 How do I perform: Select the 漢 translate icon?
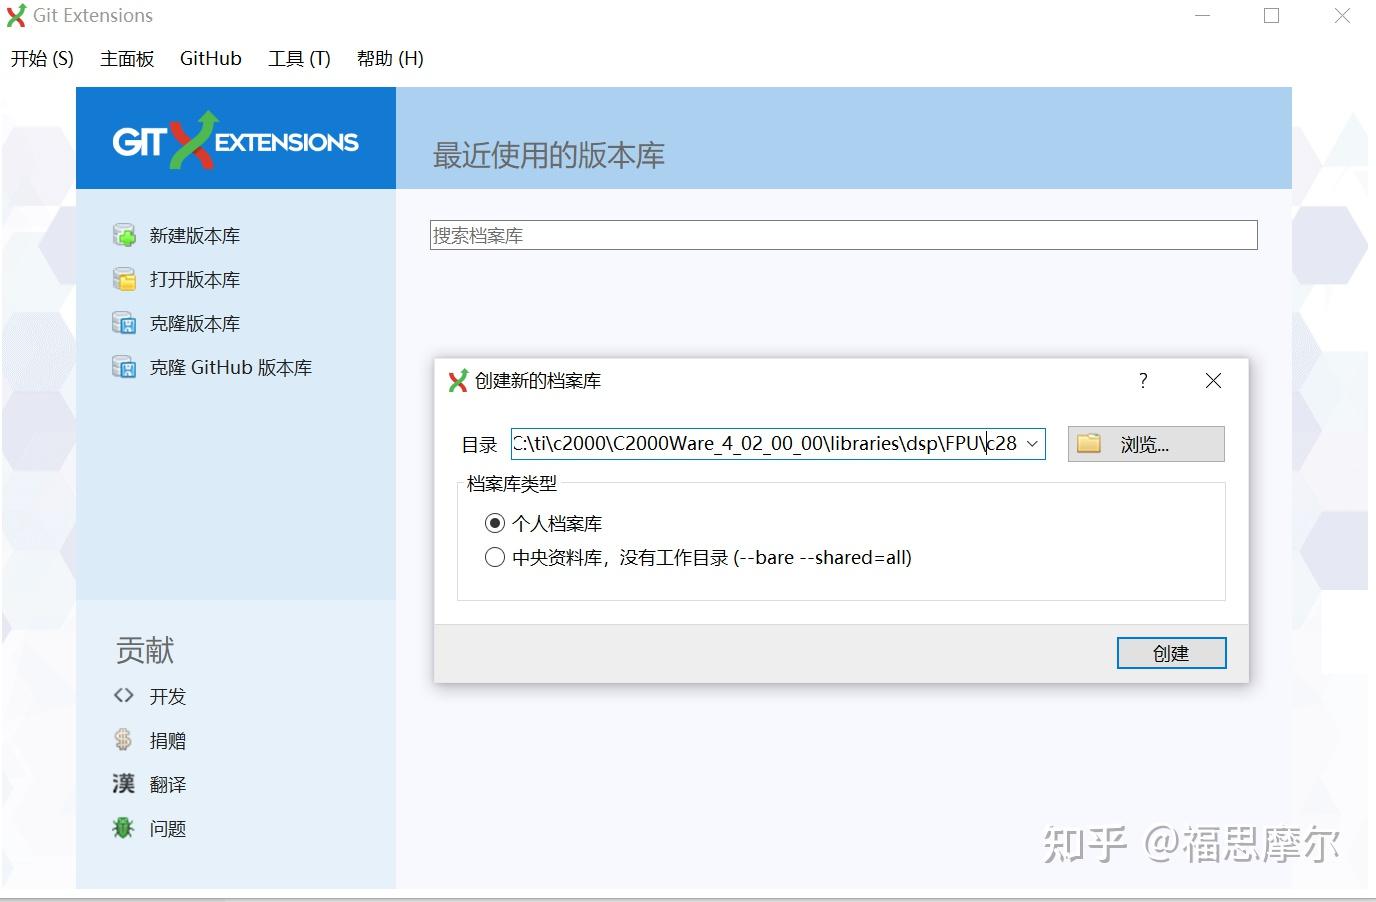(x=122, y=783)
